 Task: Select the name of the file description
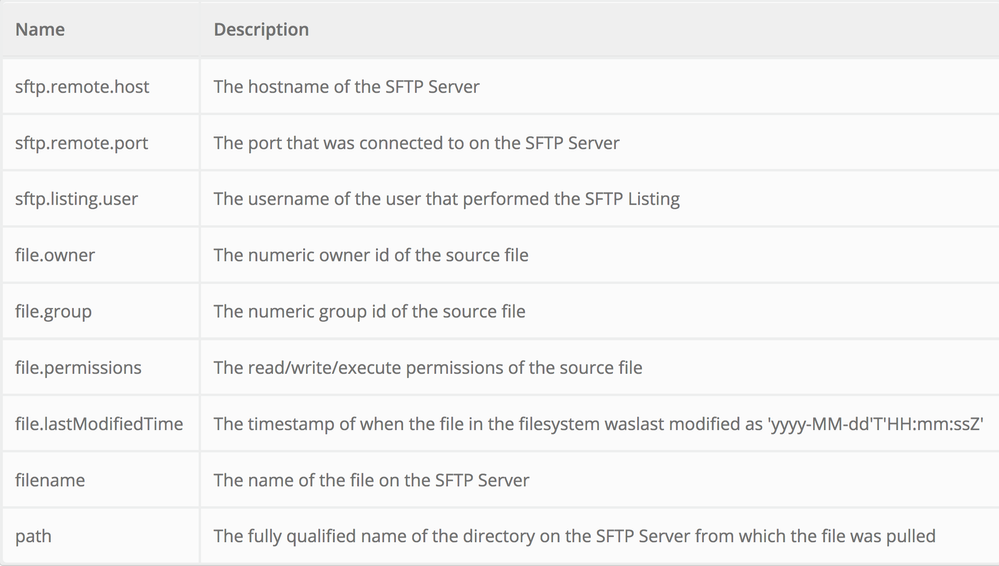[371, 480]
